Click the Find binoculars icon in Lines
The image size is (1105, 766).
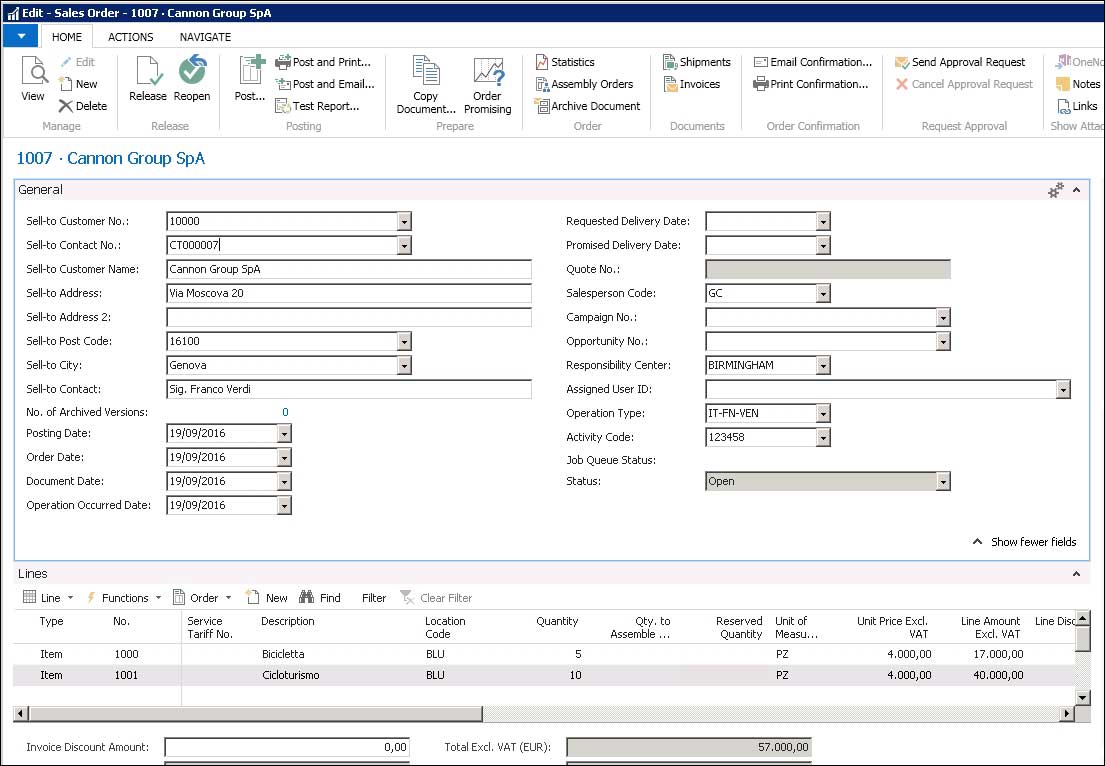pos(307,598)
